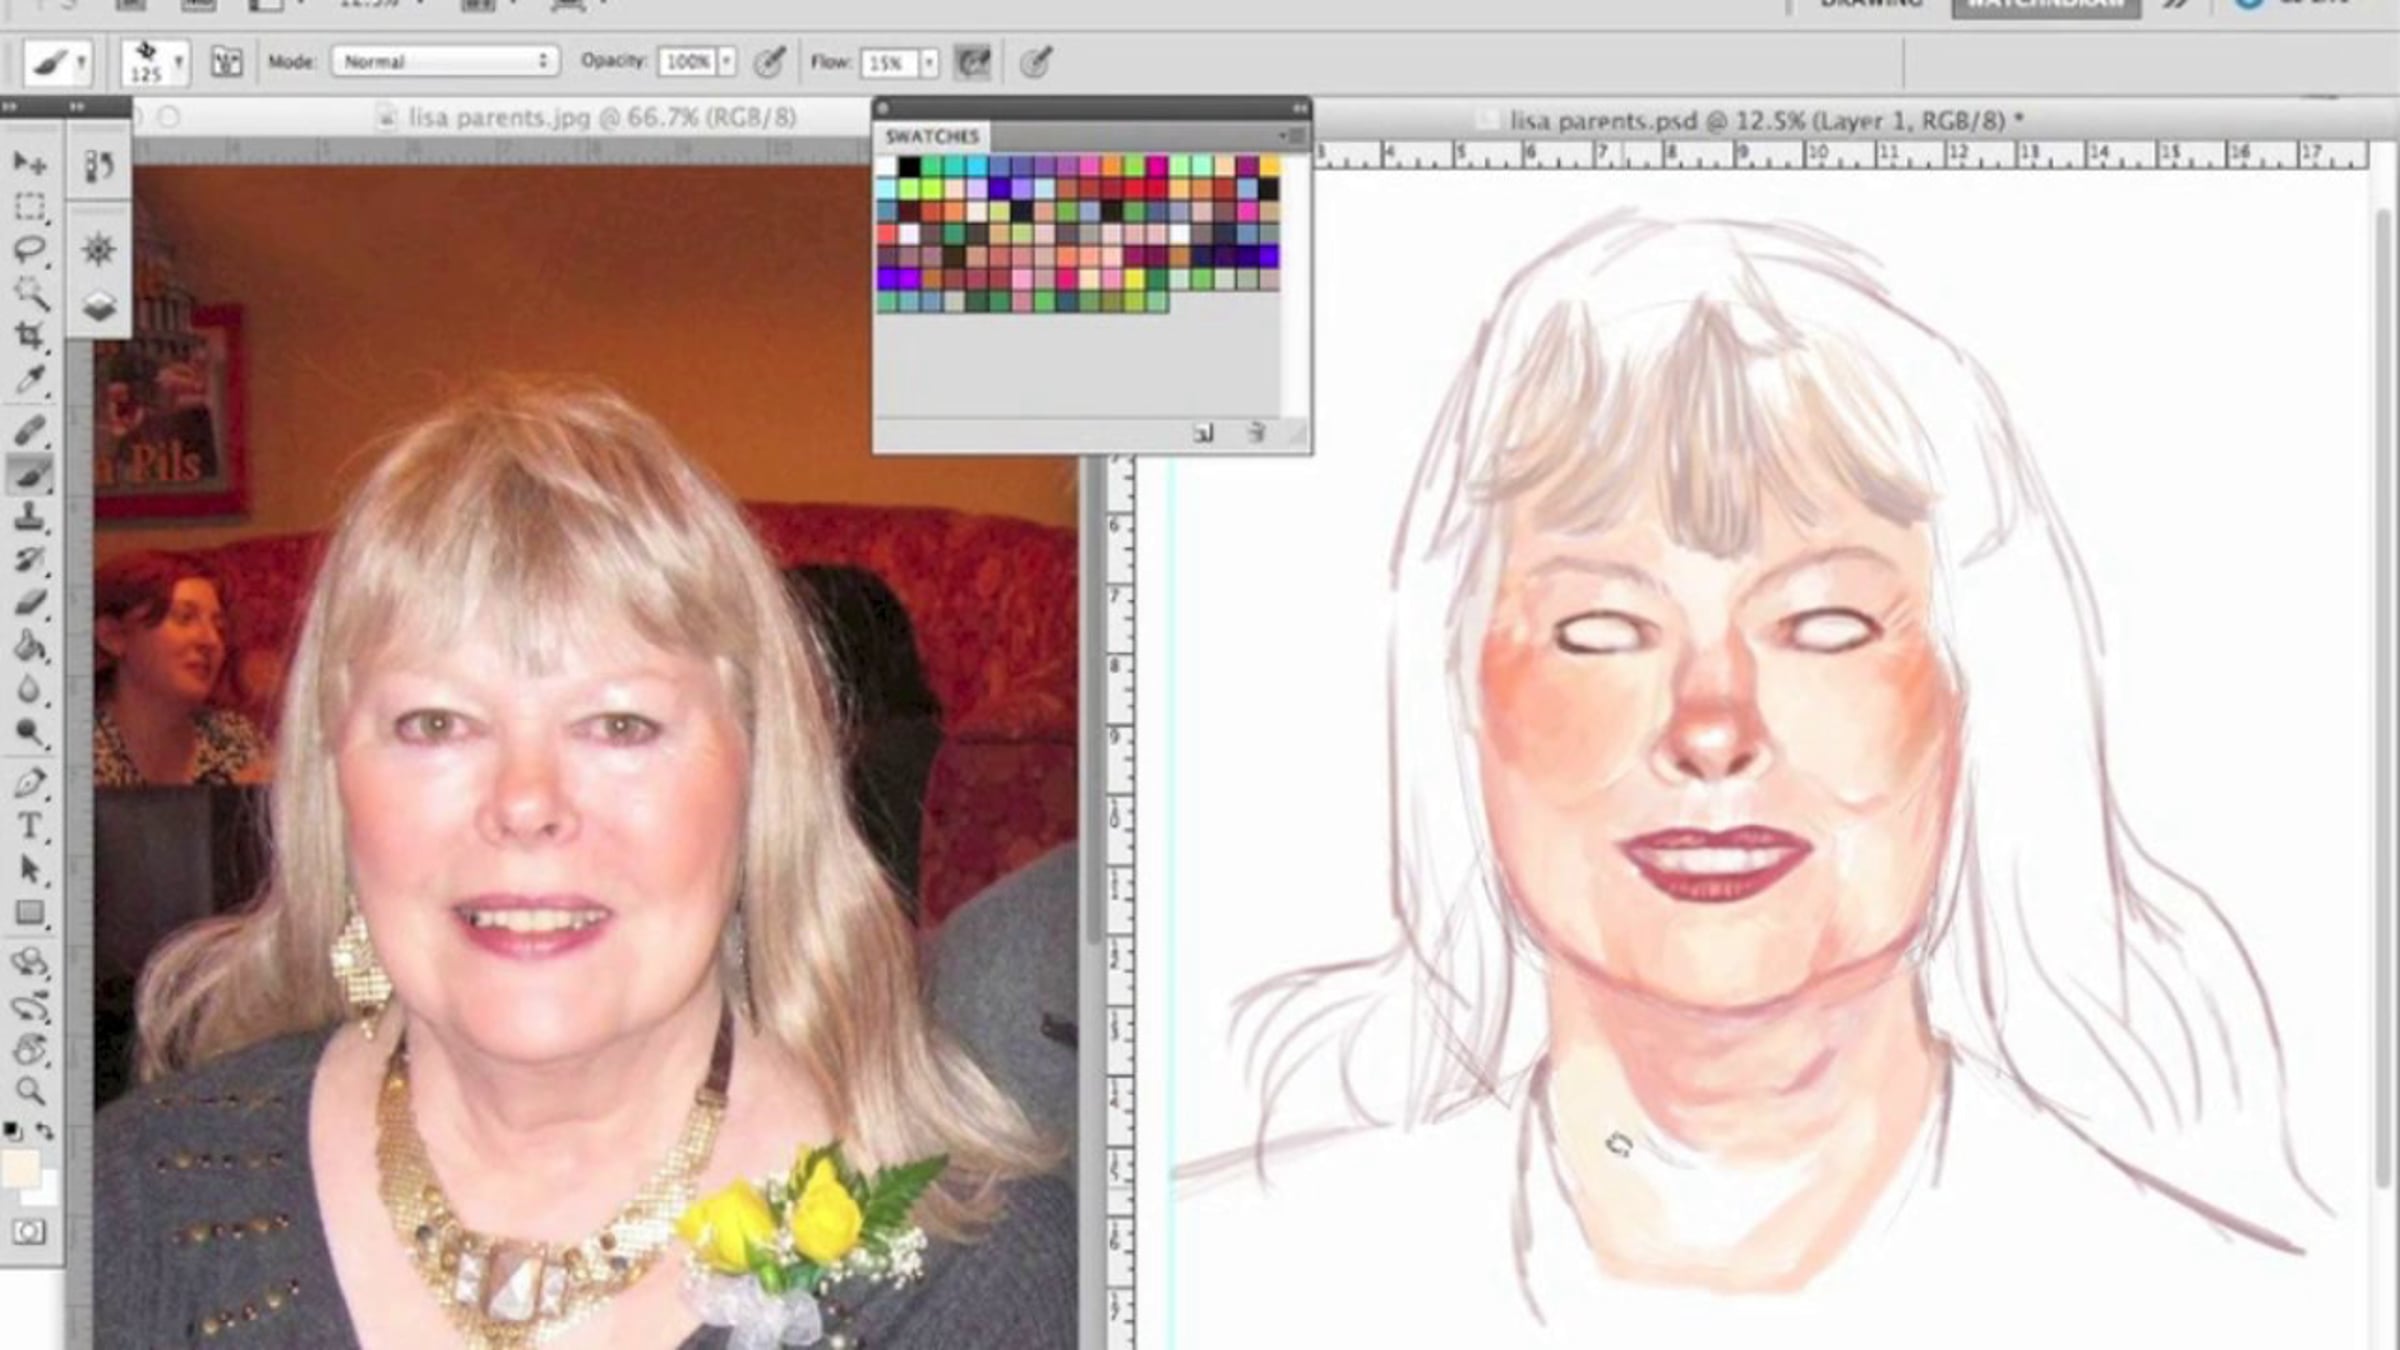Viewport: 2400px width, 1350px height.
Task: Select the Clone Stamp tool
Action: click(x=30, y=517)
